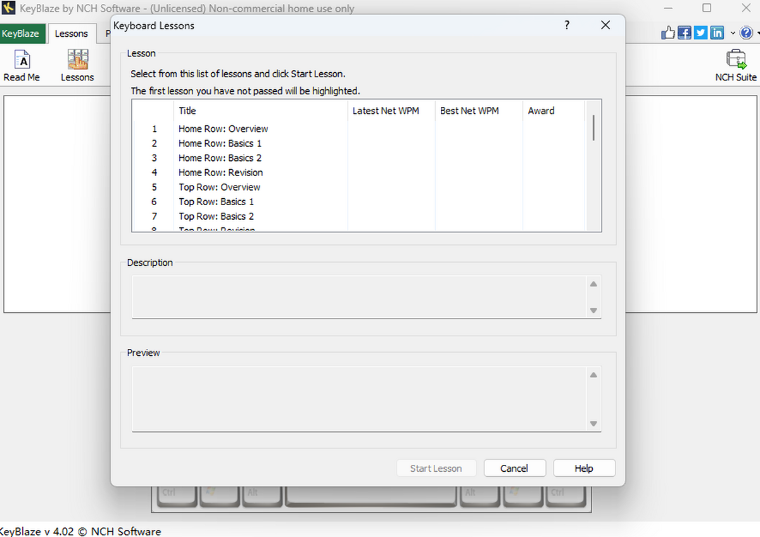This screenshot has width=760, height=537.
Task: Open the KeyBlaze menu tab
Action: [20, 33]
